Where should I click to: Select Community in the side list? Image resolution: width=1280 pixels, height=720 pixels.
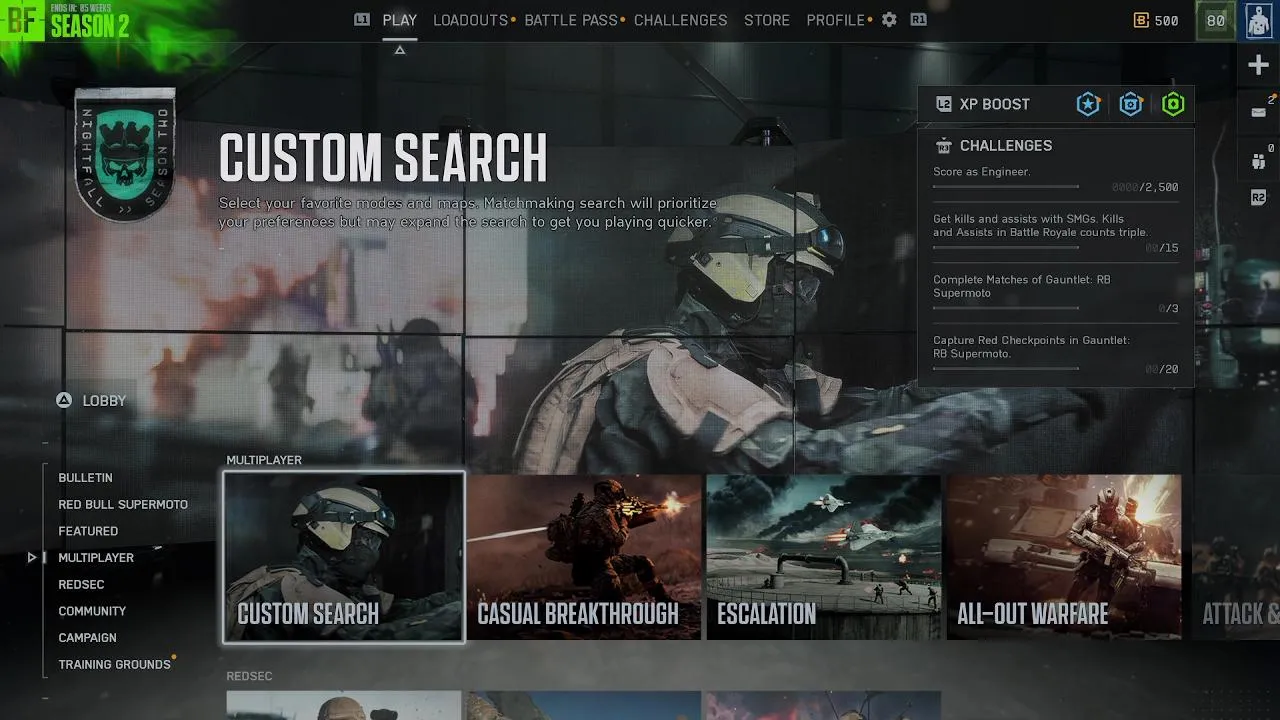(x=92, y=611)
